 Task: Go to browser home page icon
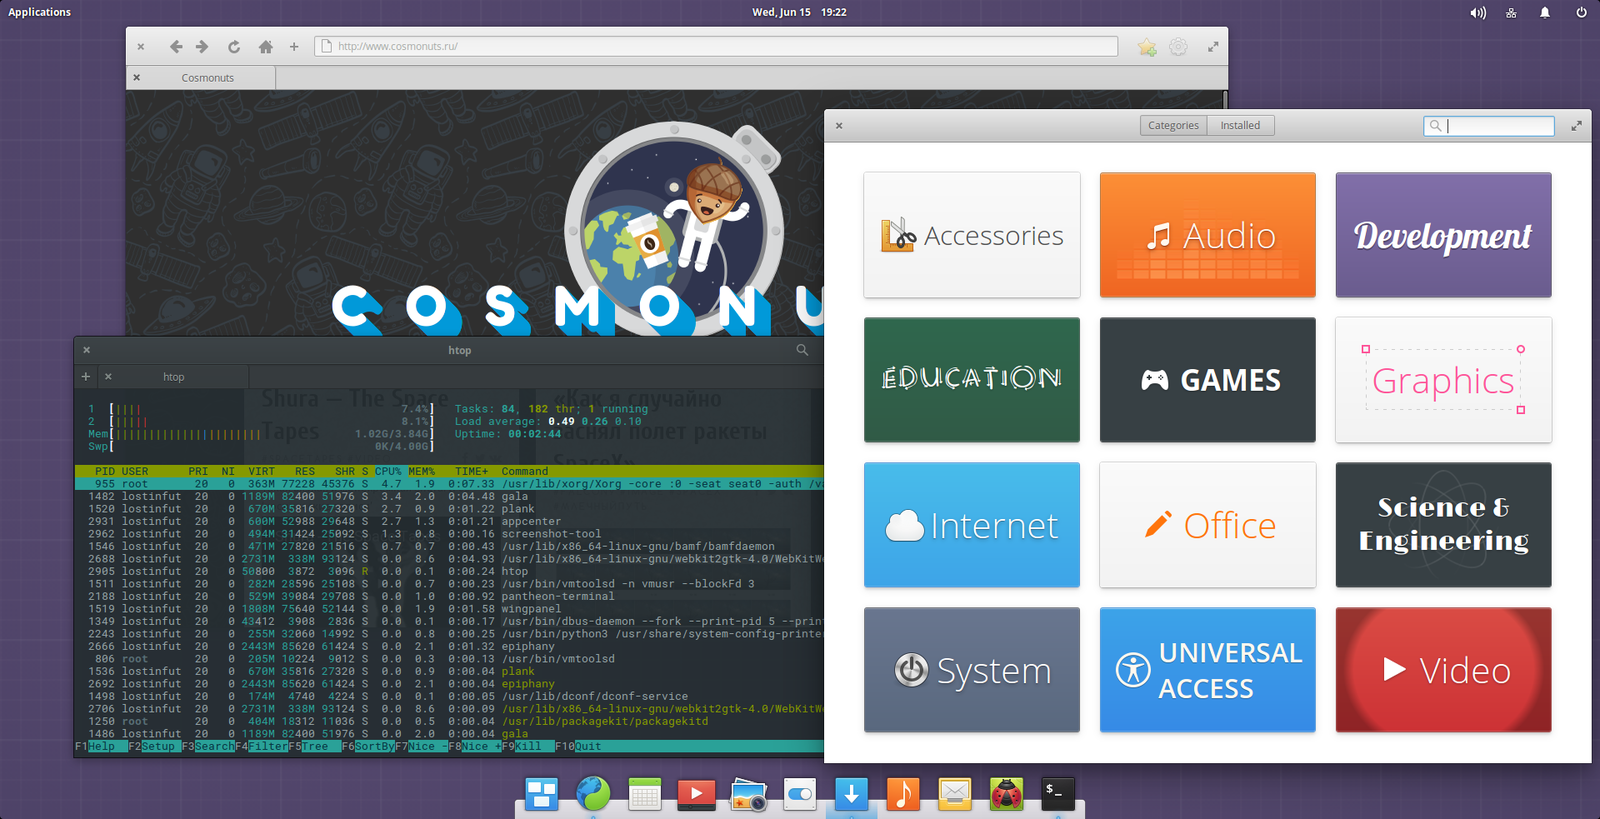tap(265, 46)
